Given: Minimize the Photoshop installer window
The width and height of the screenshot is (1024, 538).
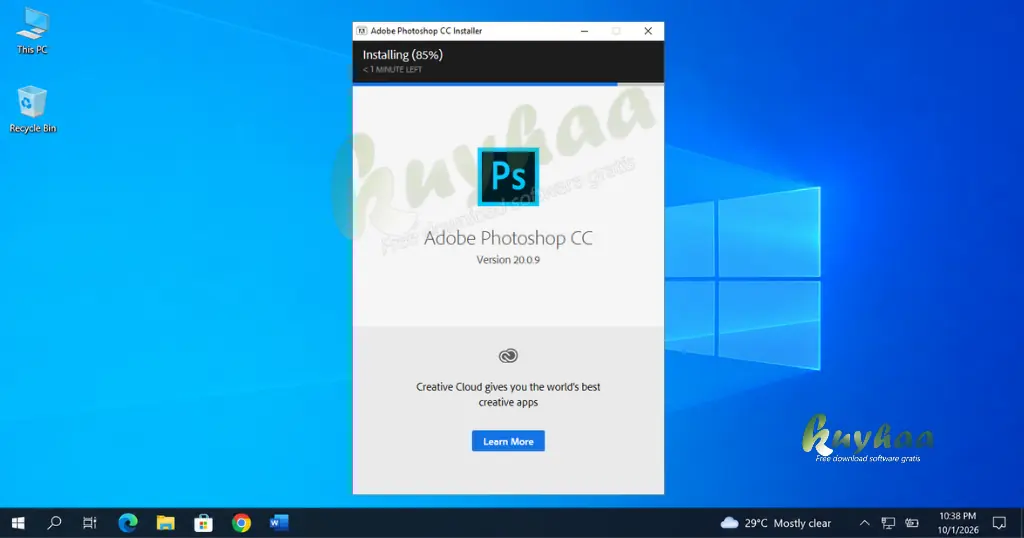Looking at the screenshot, I should pyautogui.click(x=584, y=31).
